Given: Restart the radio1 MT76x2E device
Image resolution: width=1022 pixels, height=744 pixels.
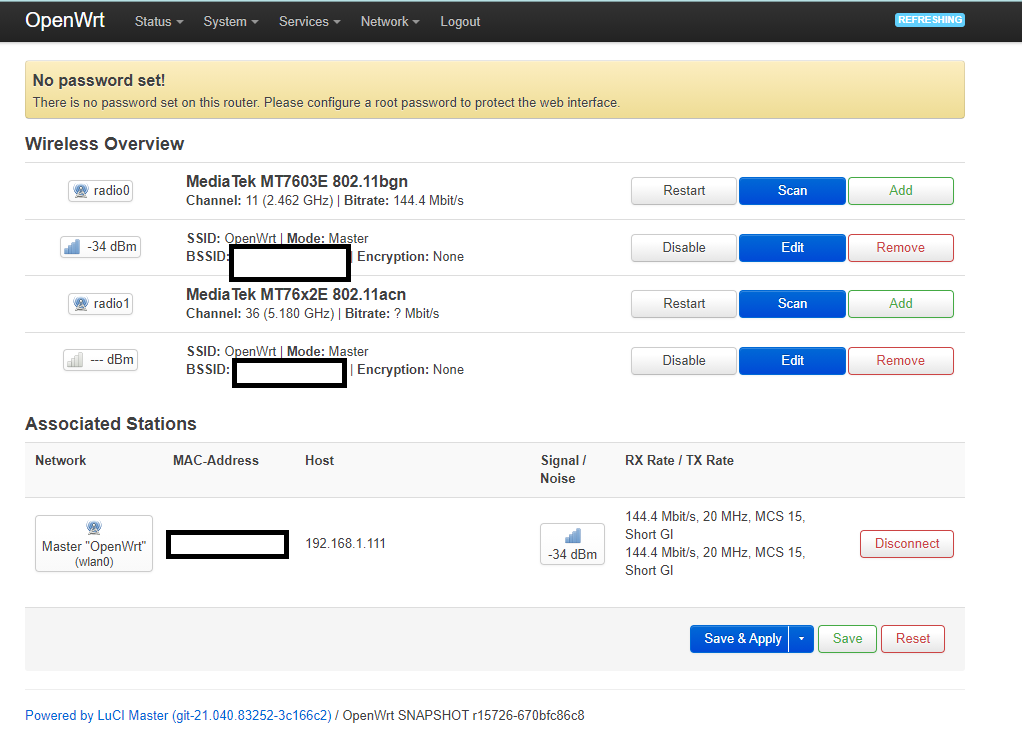Looking at the screenshot, I should click(684, 304).
